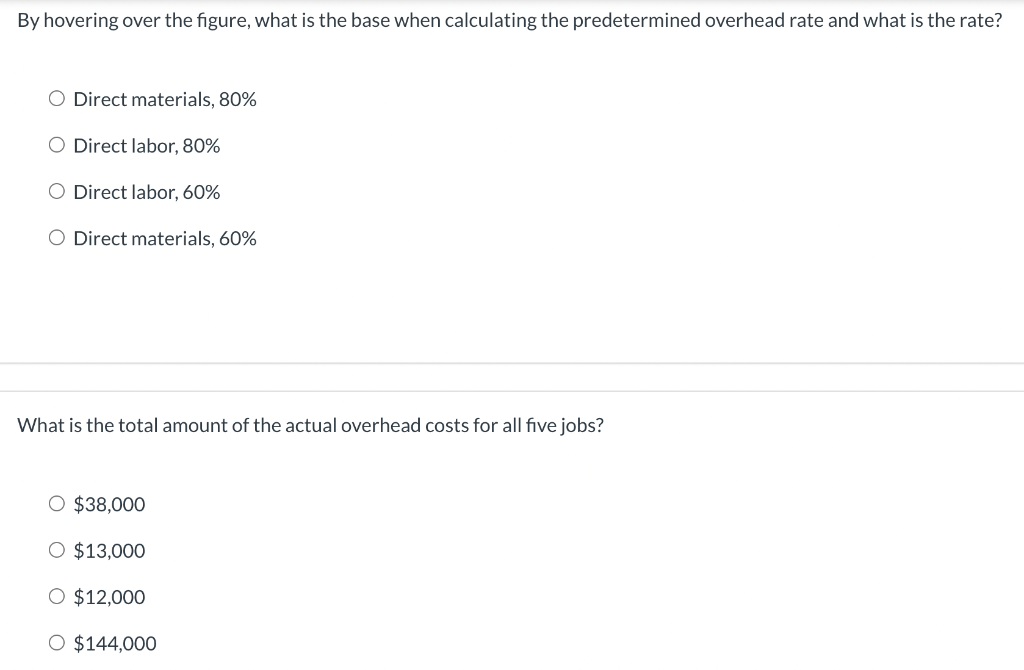The height and width of the screenshot is (670, 1024).
Task: Click the '$144,000' option label
Action: tap(115, 643)
